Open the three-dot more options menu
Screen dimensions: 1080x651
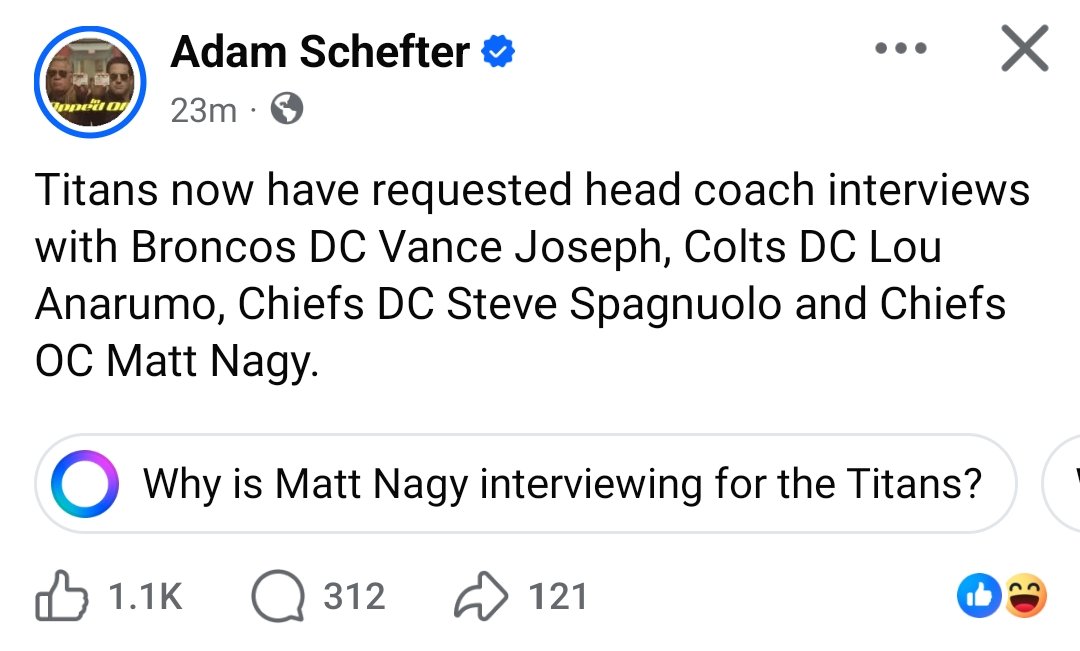point(901,49)
